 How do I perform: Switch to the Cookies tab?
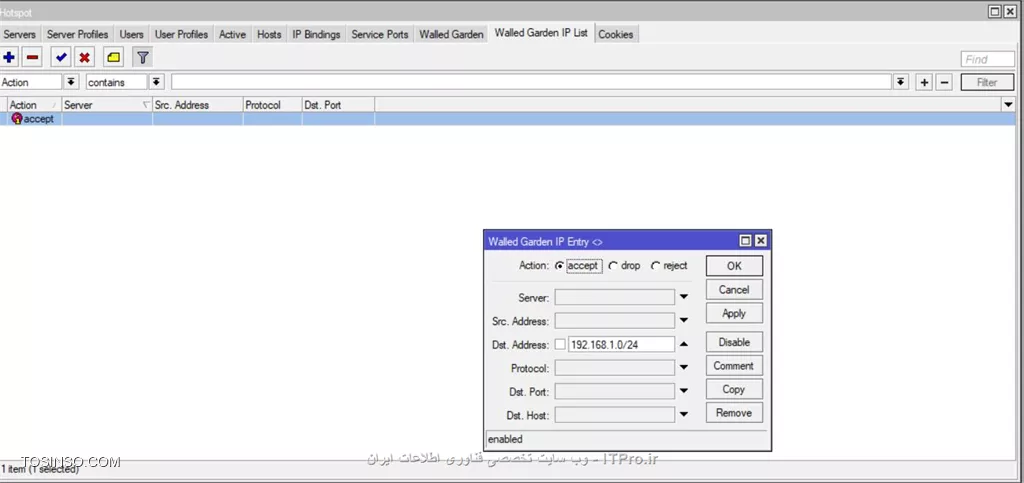pos(616,35)
